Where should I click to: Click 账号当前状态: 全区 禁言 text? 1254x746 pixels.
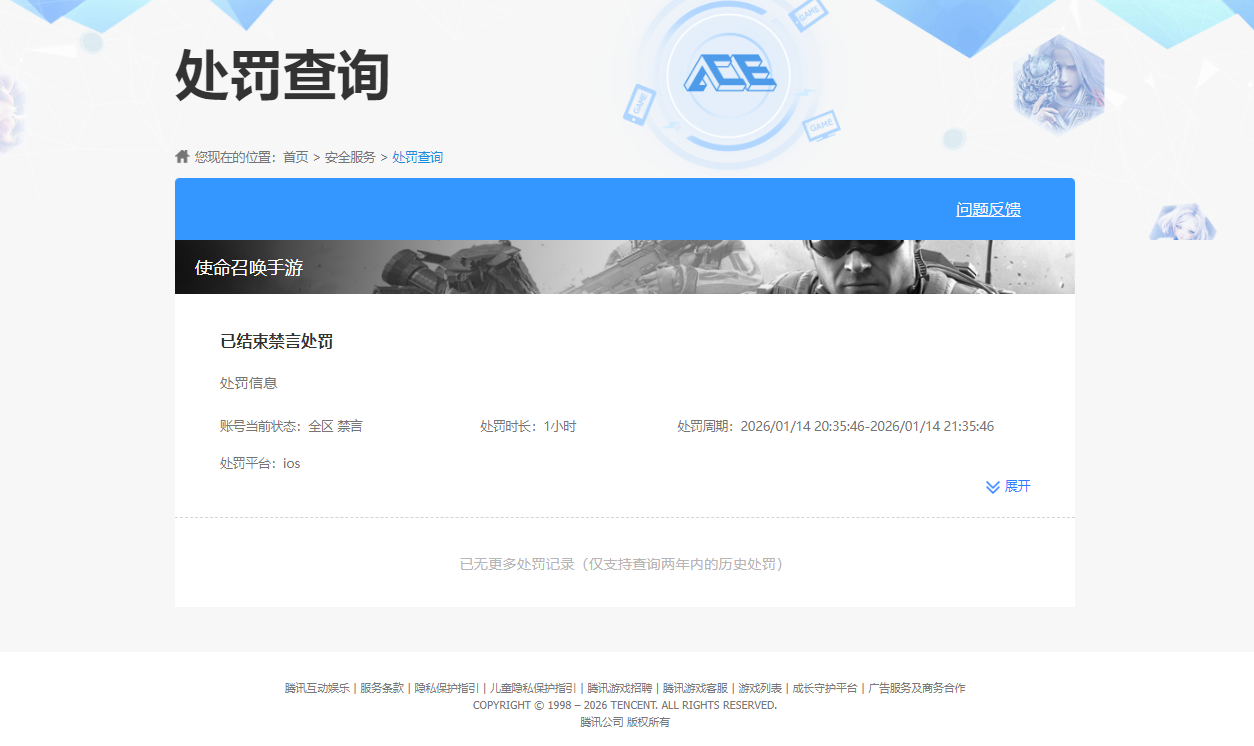click(x=291, y=426)
